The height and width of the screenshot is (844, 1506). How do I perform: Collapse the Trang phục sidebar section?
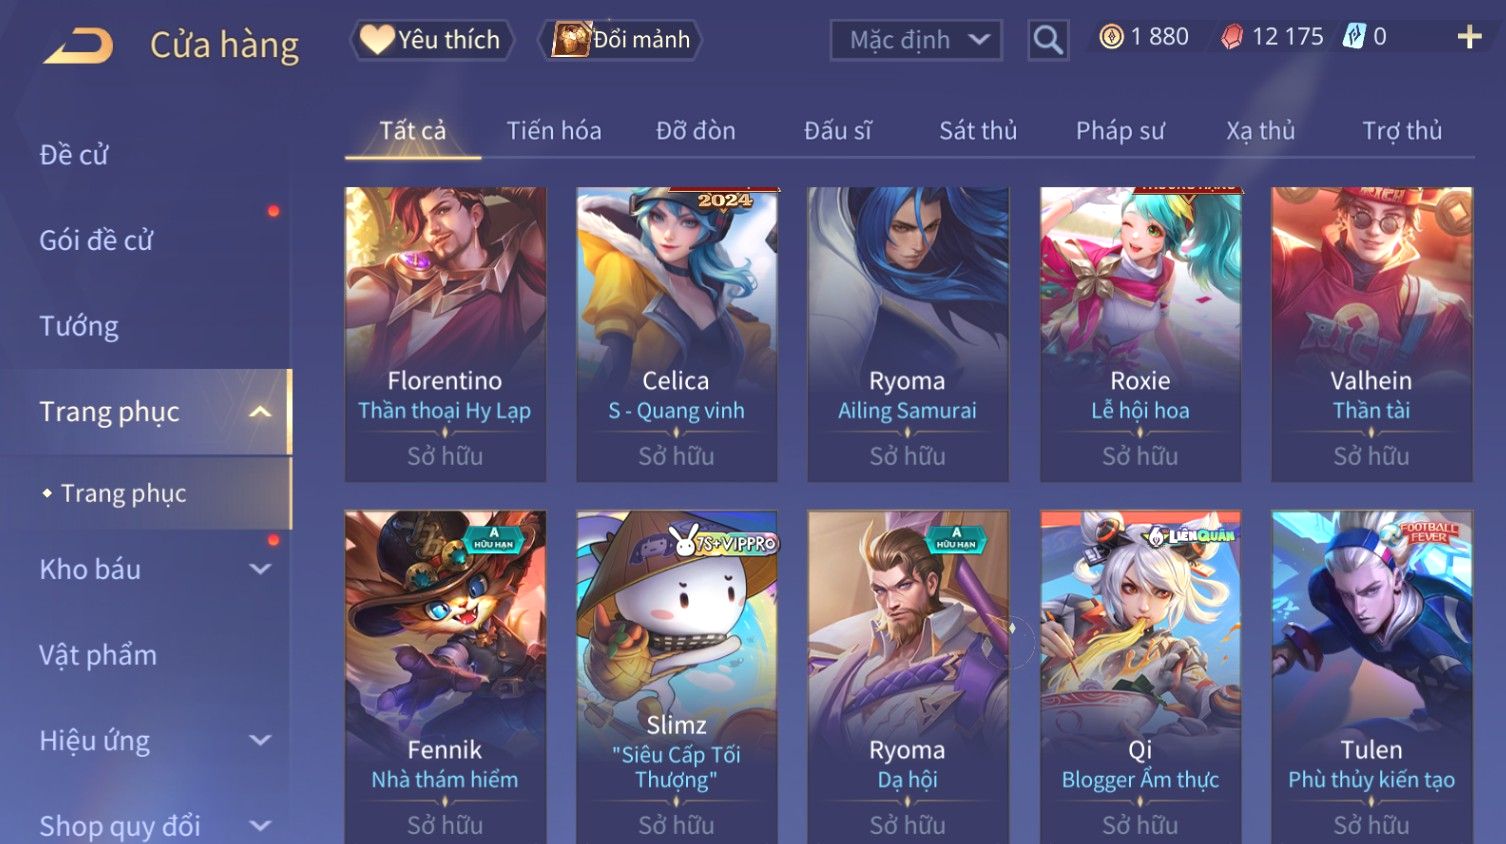260,412
